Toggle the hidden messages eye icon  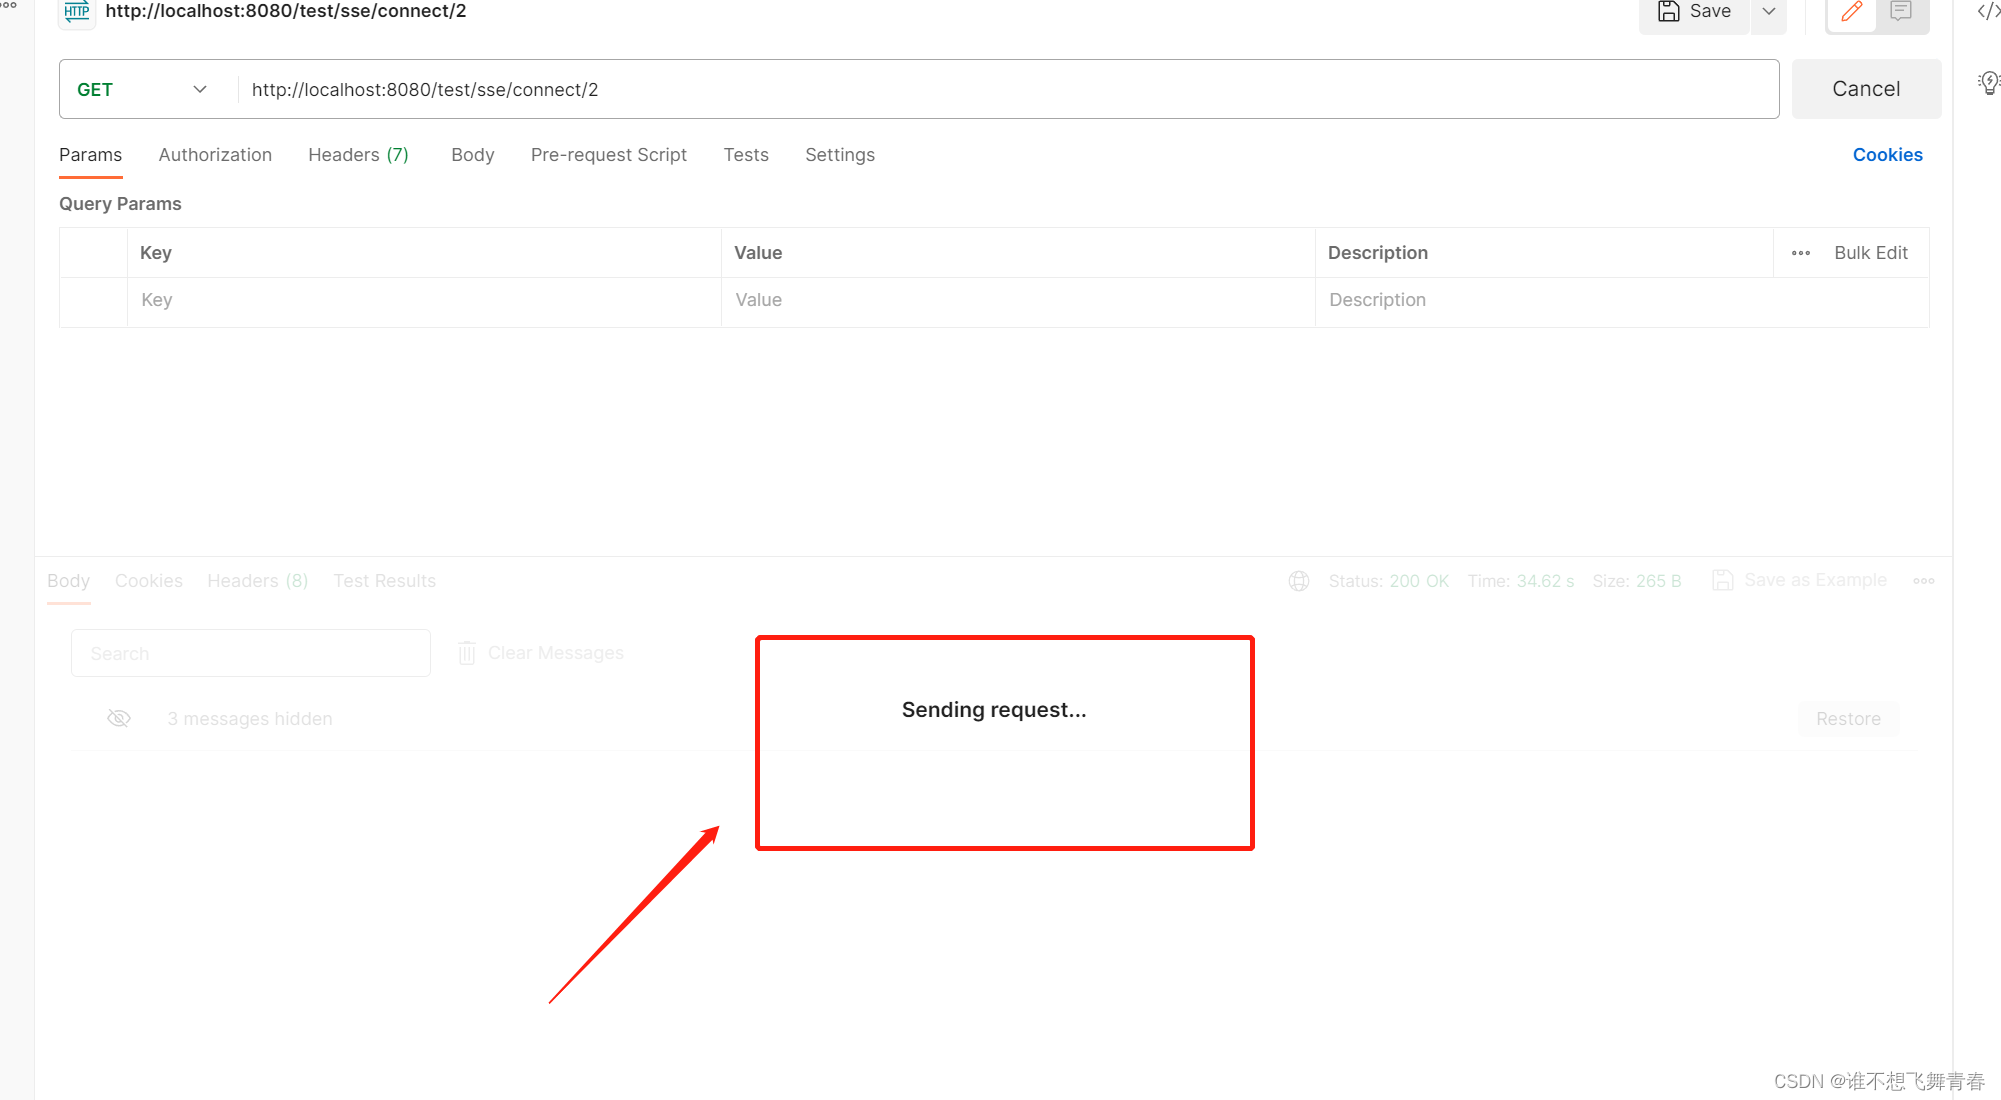(119, 718)
